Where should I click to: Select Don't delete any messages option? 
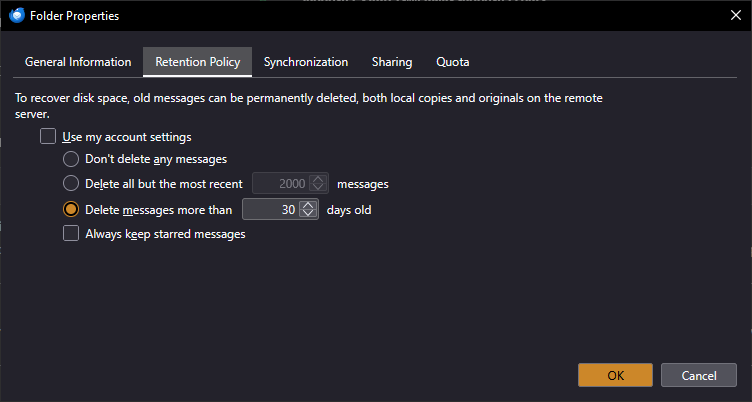(71, 159)
